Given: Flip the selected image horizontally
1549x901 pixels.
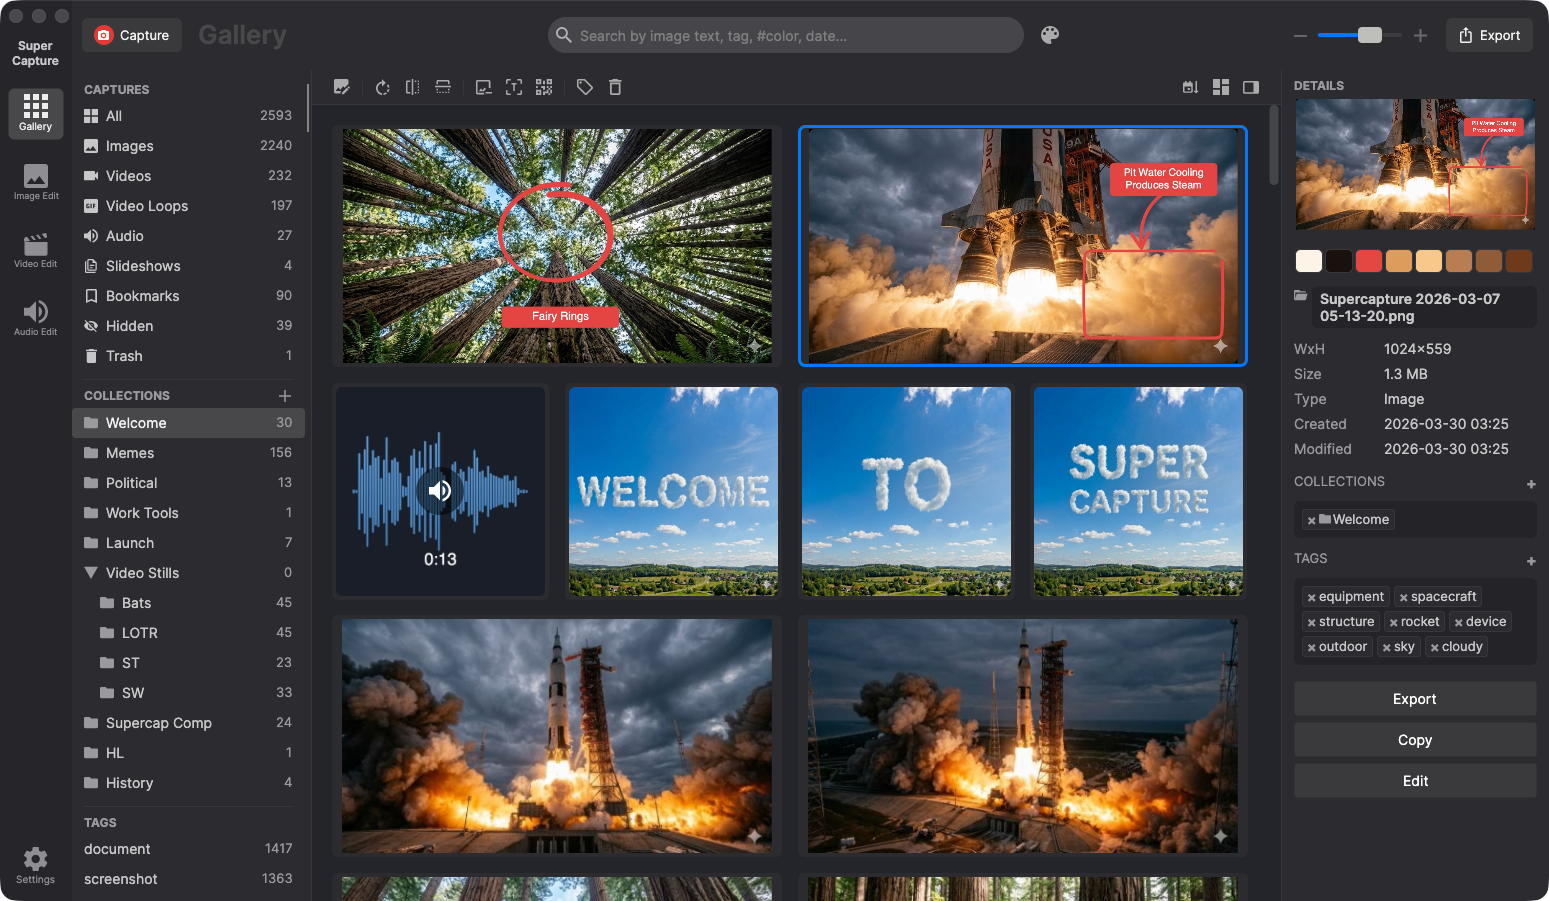Looking at the screenshot, I should [412, 87].
